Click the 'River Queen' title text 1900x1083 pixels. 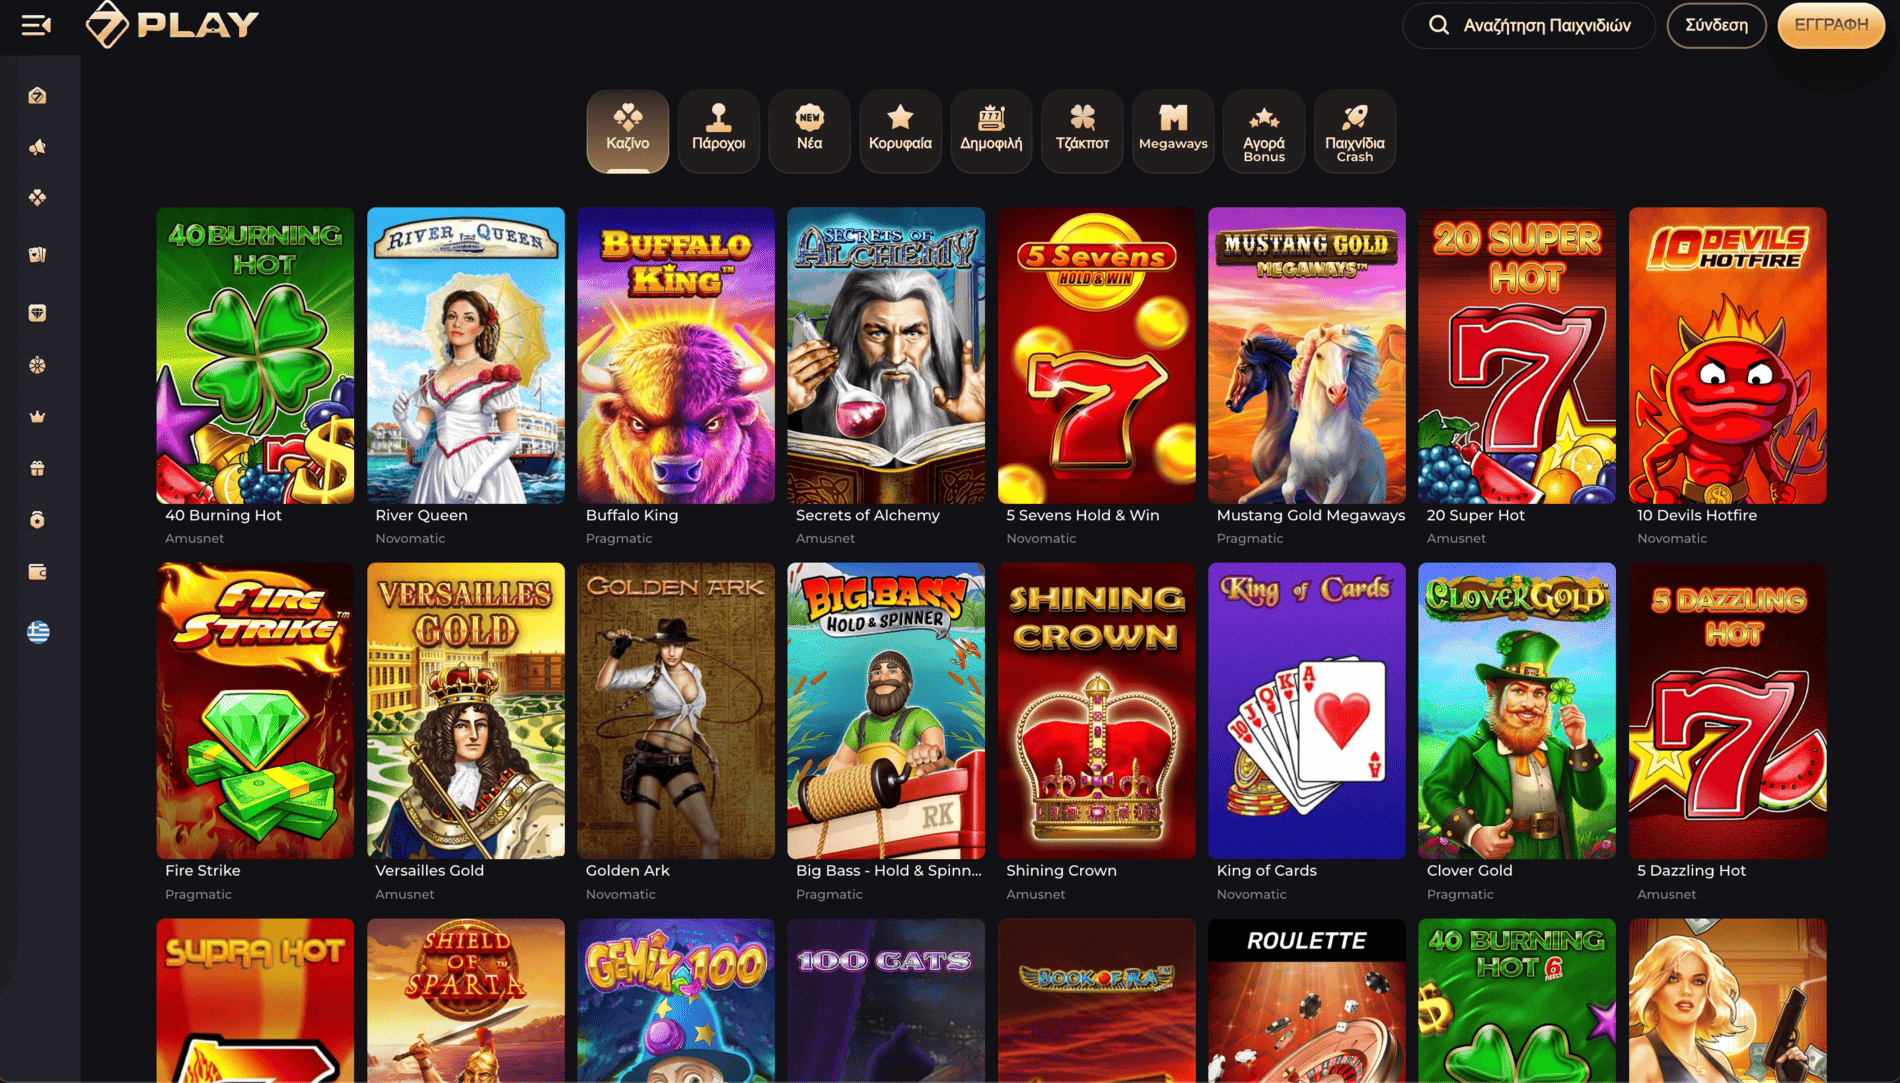coord(421,515)
